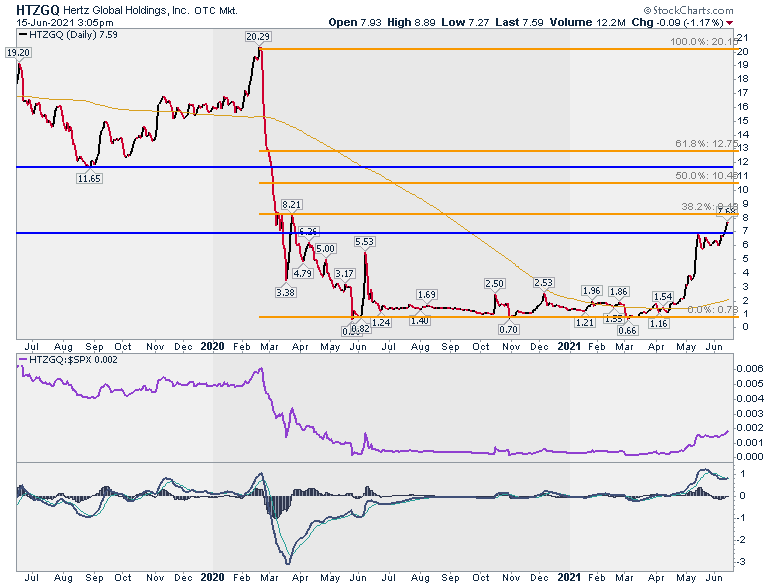Click the 4.79 price label

click(x=302, y=274)
